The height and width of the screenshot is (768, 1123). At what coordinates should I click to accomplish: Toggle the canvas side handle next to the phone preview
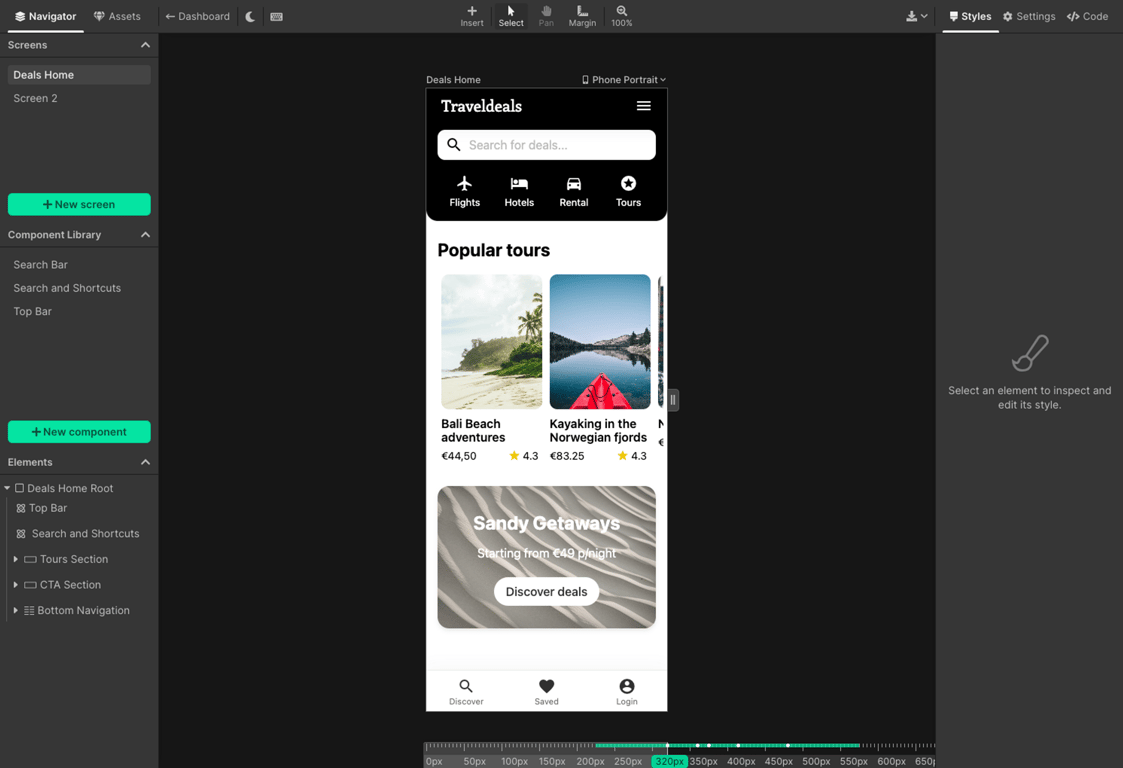coord(671,399)
